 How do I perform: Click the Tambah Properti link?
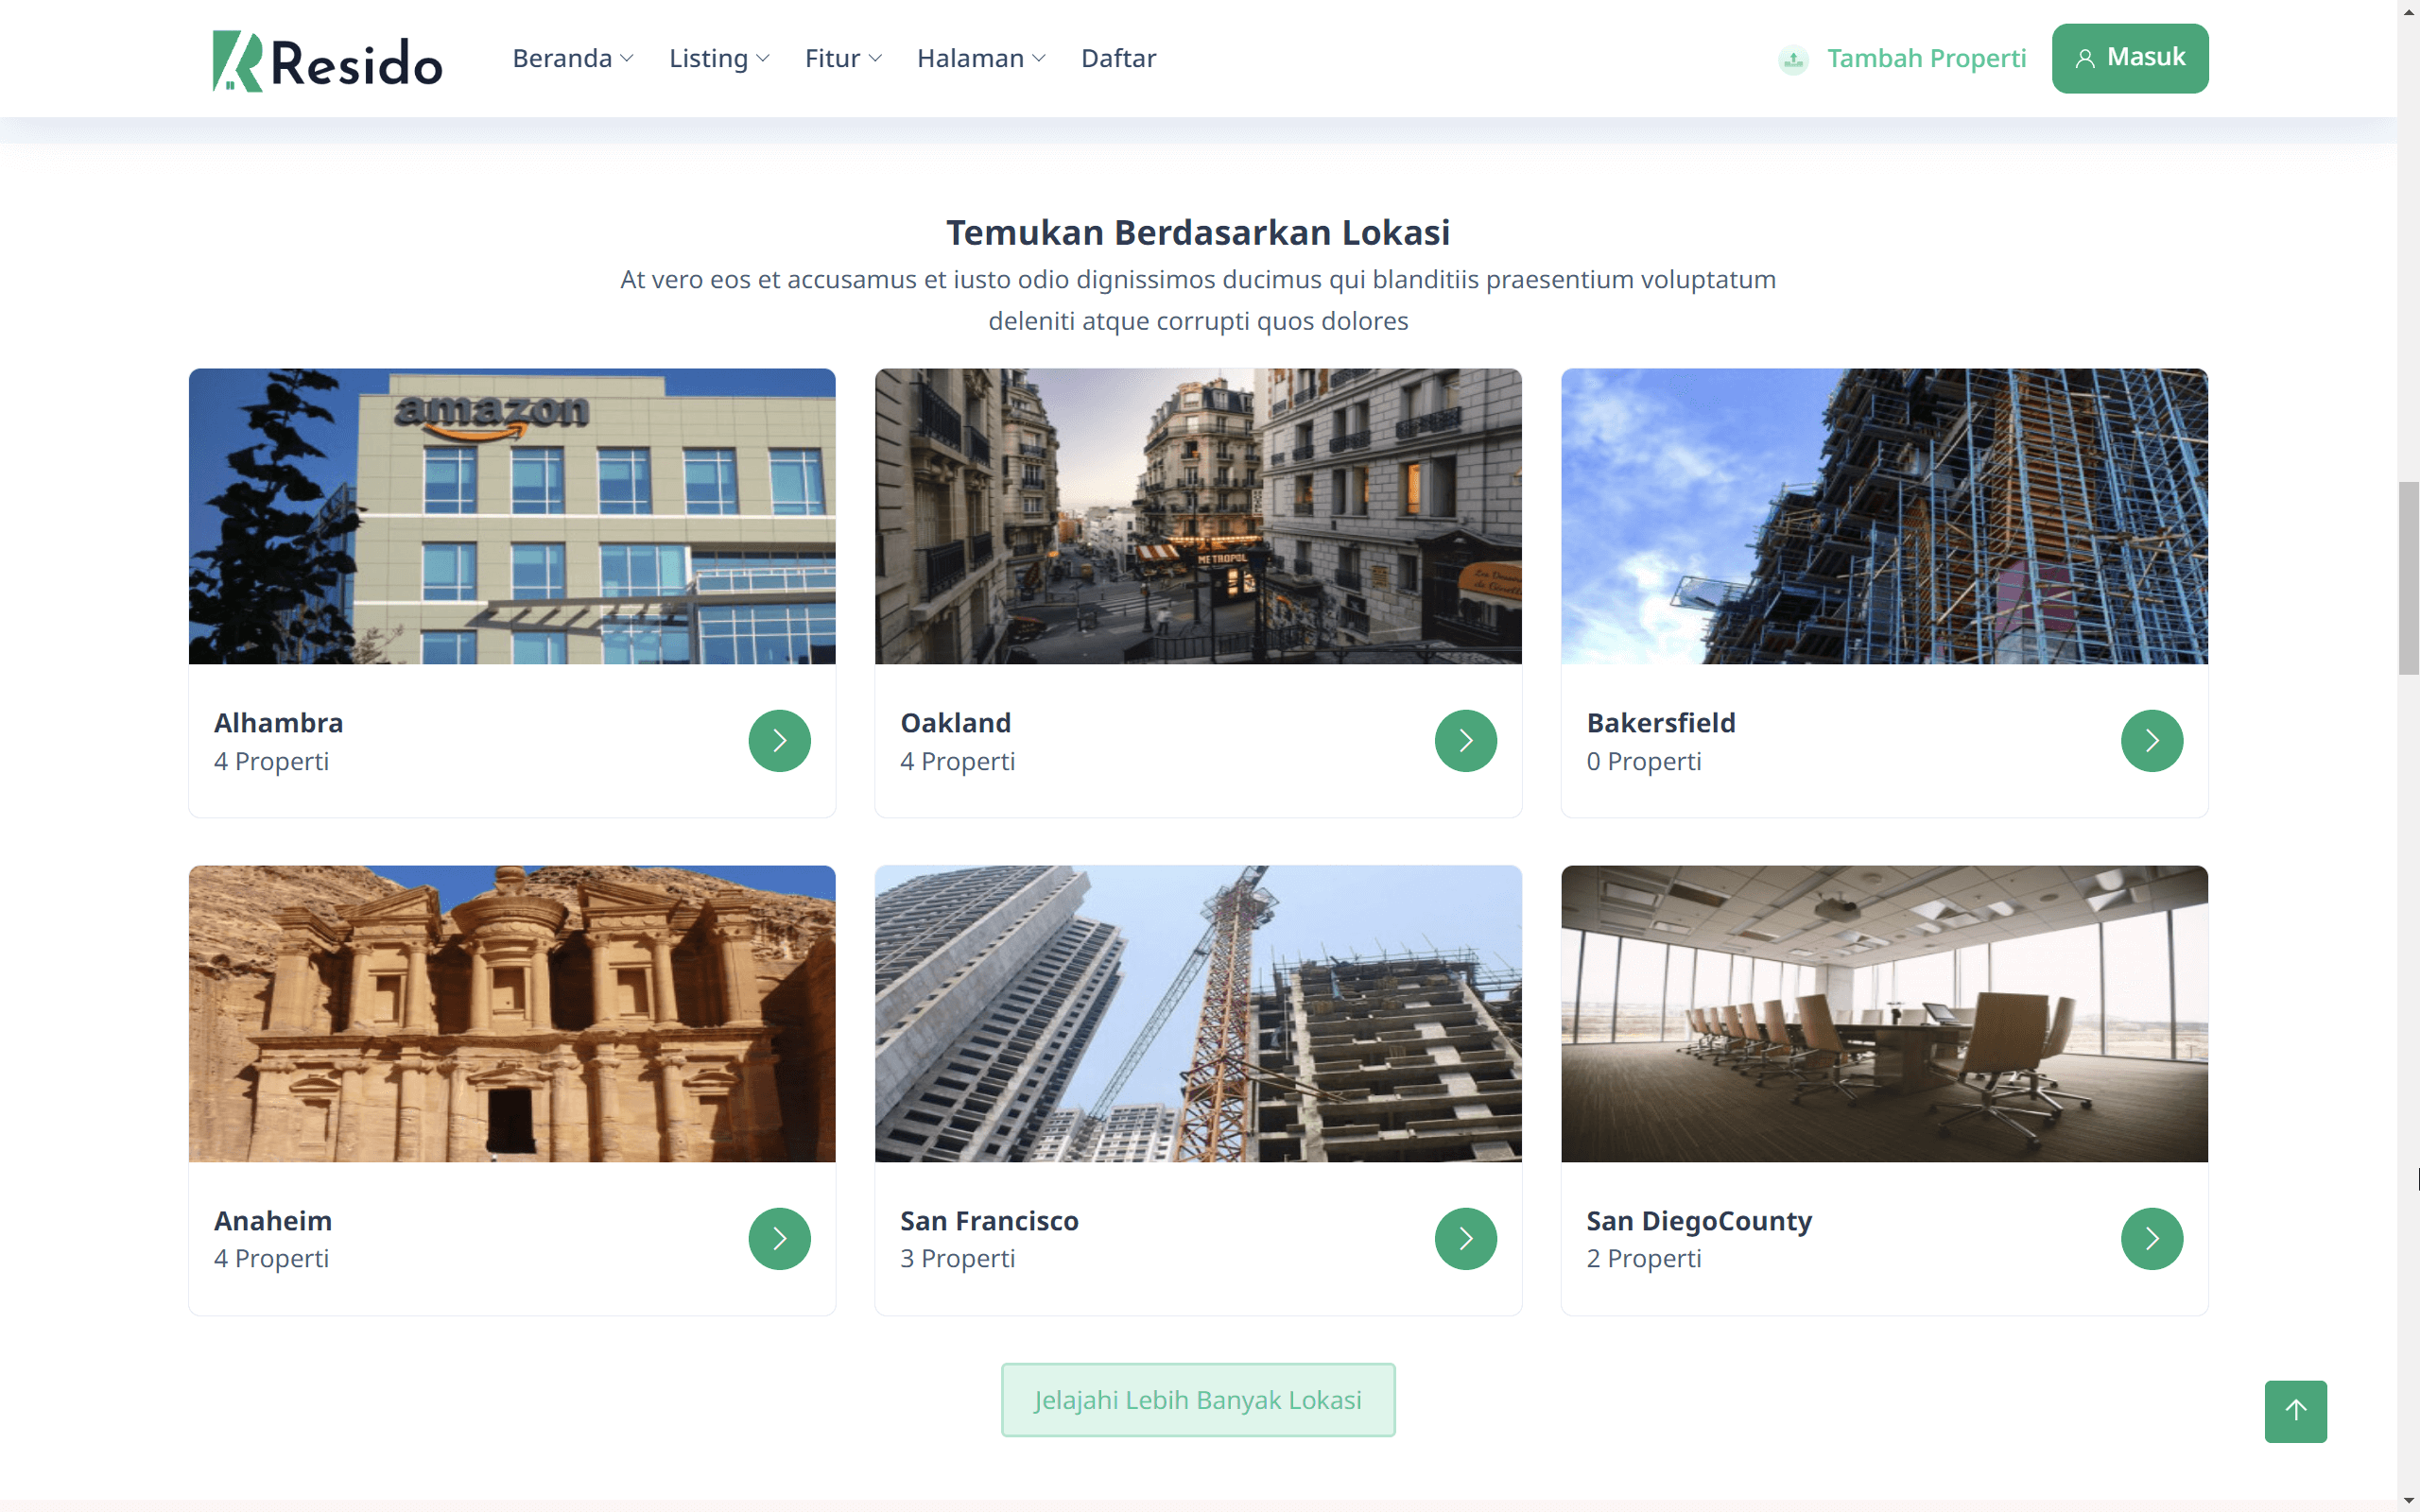click(1926, 59)
